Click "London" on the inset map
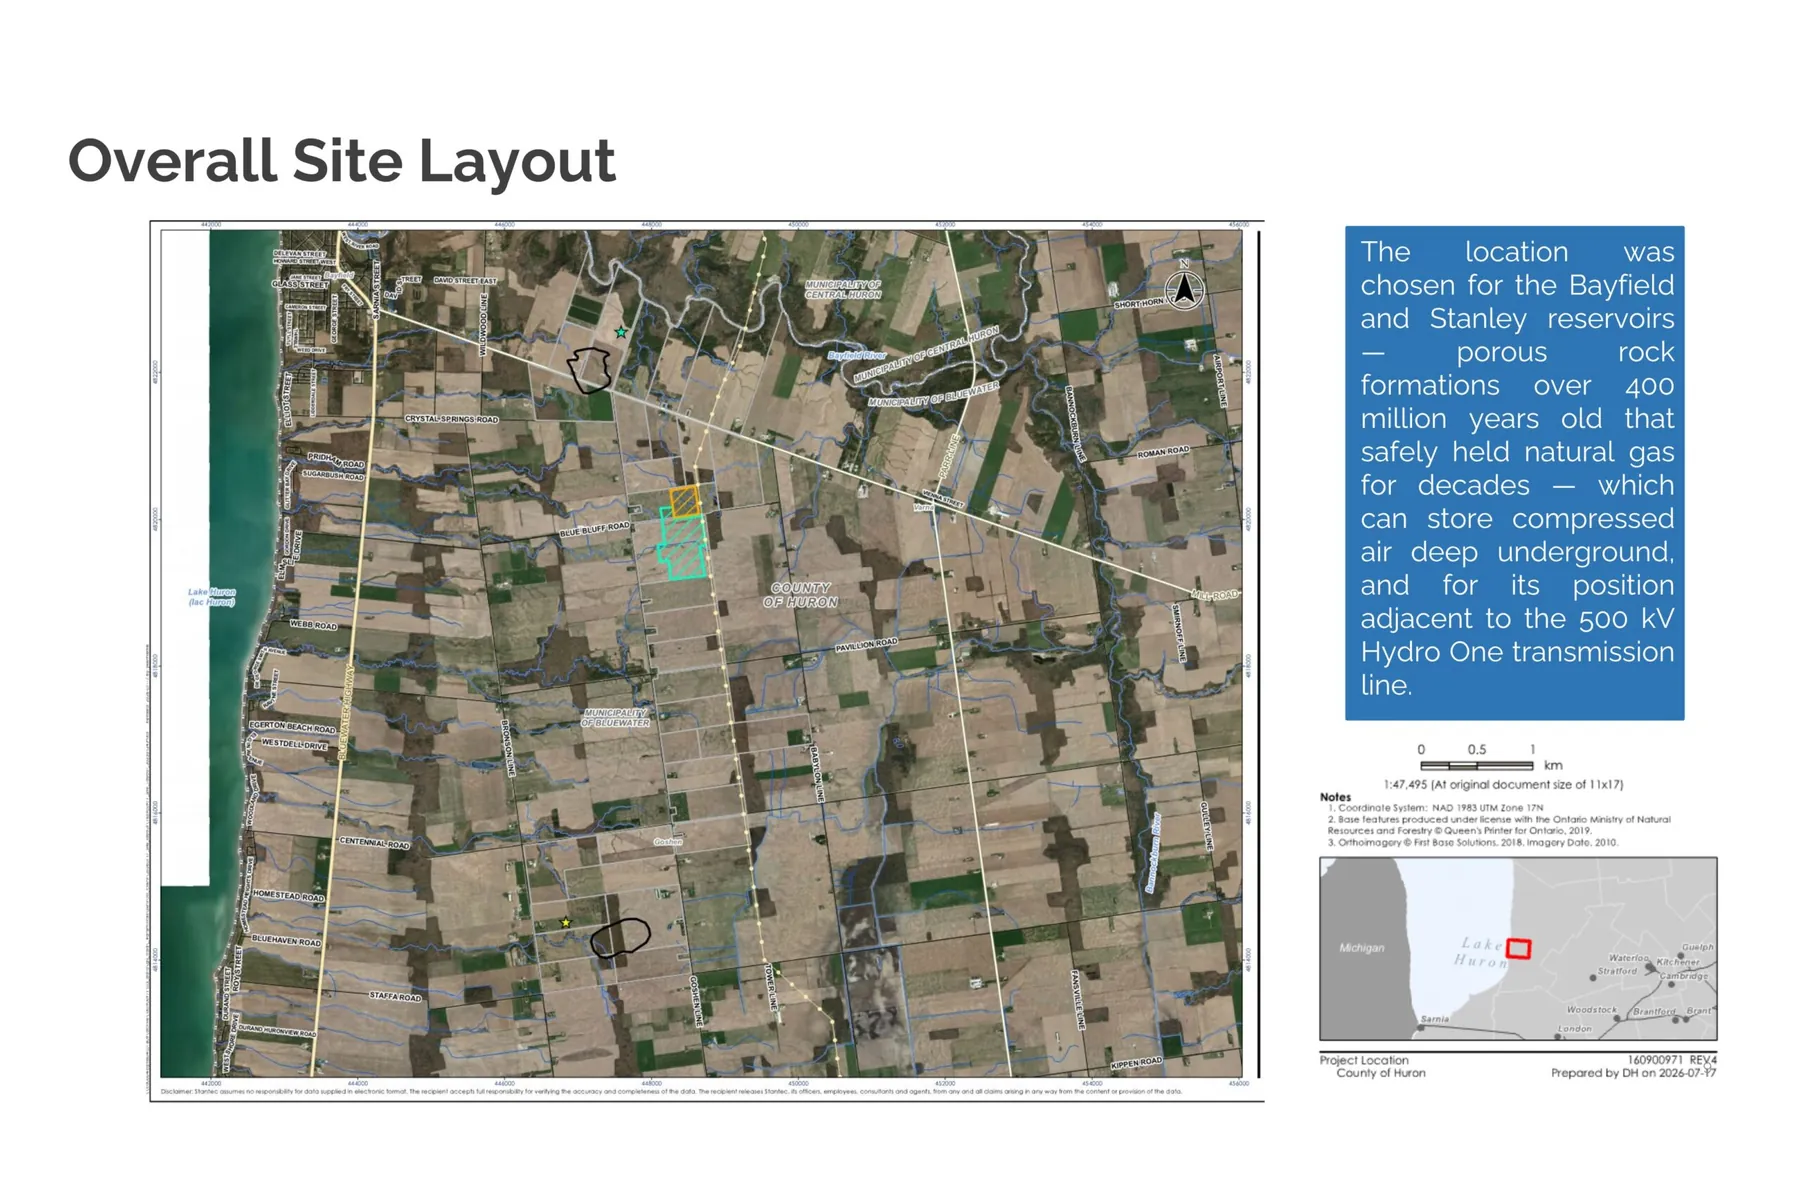 coord(1575,1029)
